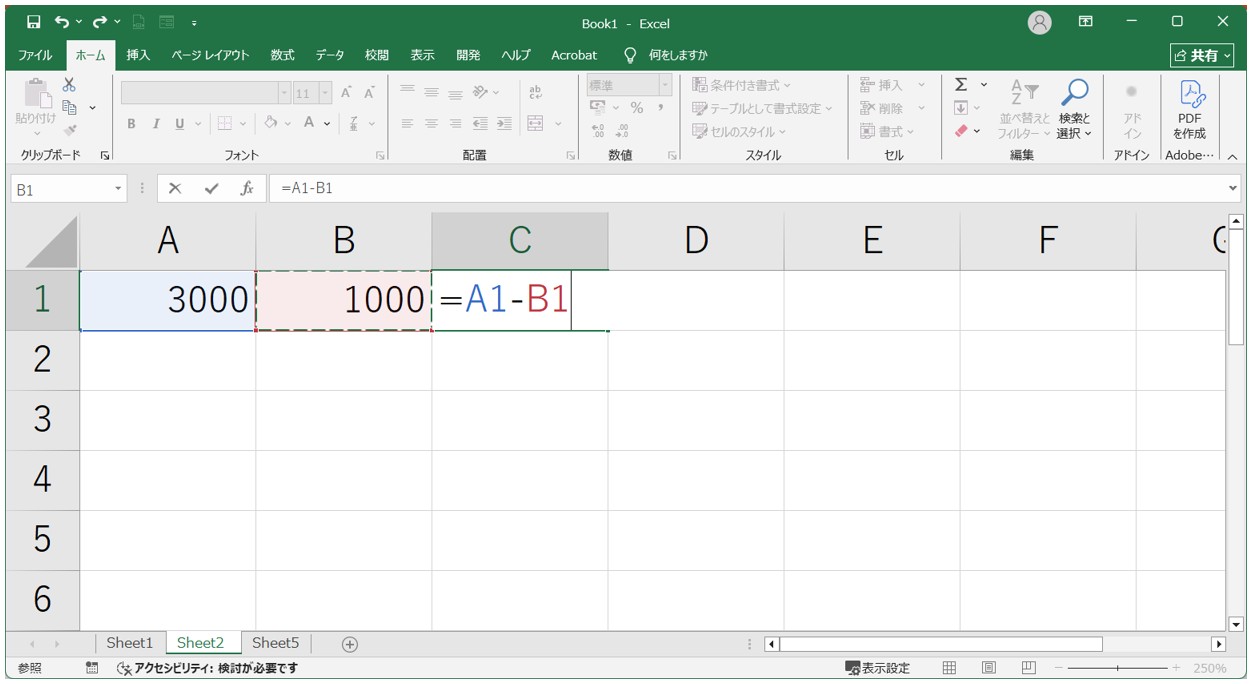1253x684 pixels.
Task: Click the AutoSum sigma icon
Action: pyautogui.click(x=961, y=85)
